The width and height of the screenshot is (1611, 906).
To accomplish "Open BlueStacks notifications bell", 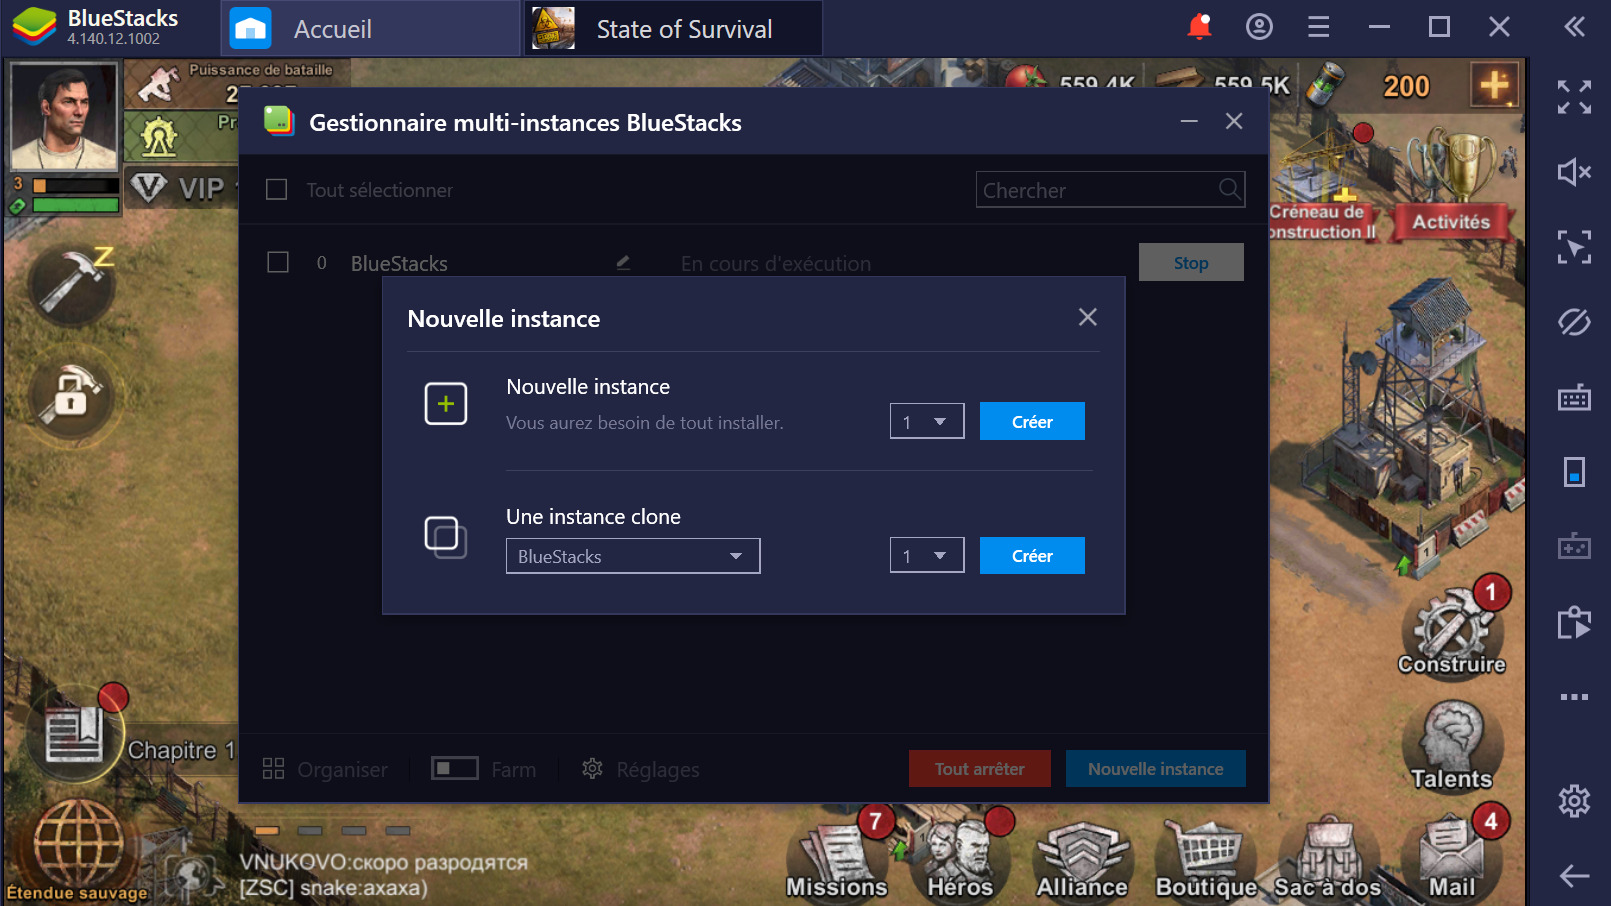I will click(1199, 27).
